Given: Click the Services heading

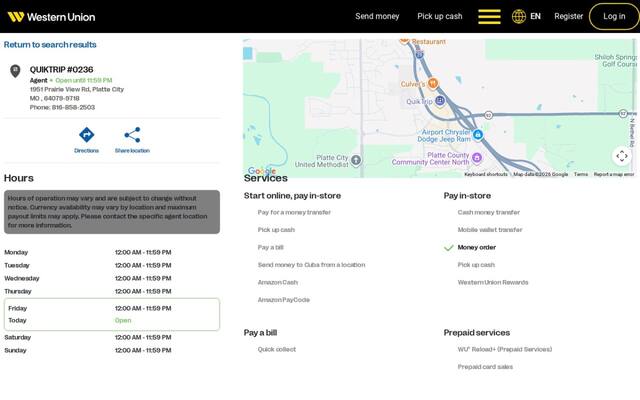Looking at the screenshot, I should (266, 178).
